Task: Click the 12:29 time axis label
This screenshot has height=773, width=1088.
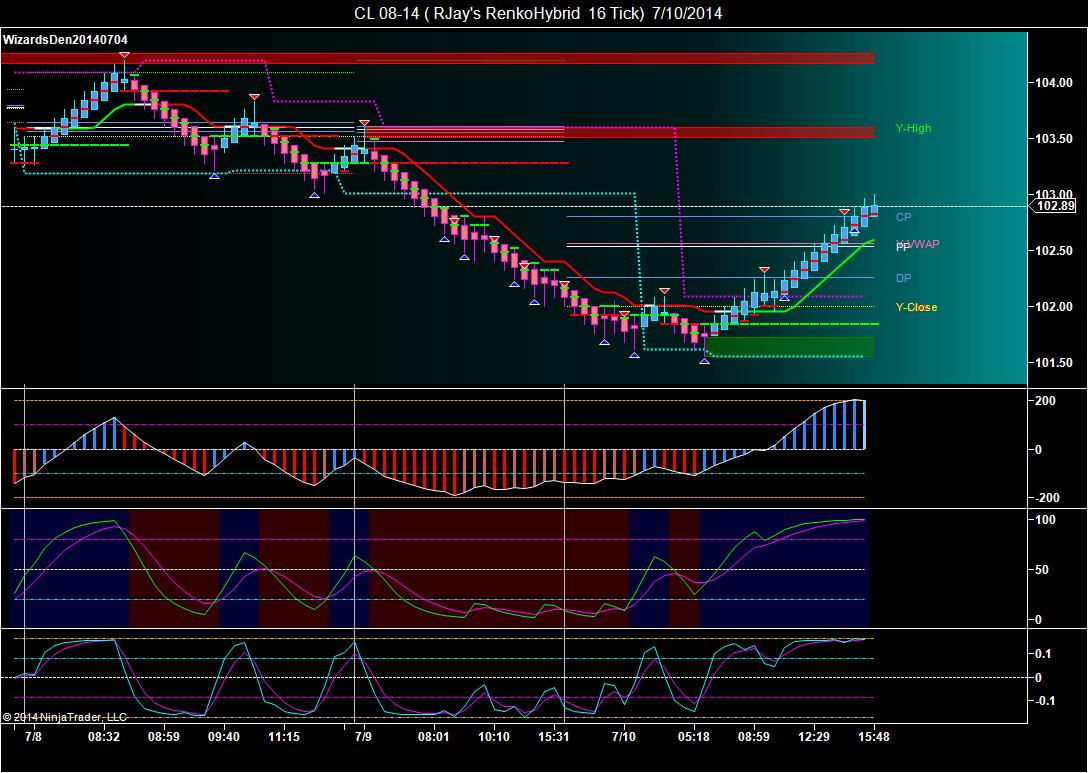Action: [813, 736]
